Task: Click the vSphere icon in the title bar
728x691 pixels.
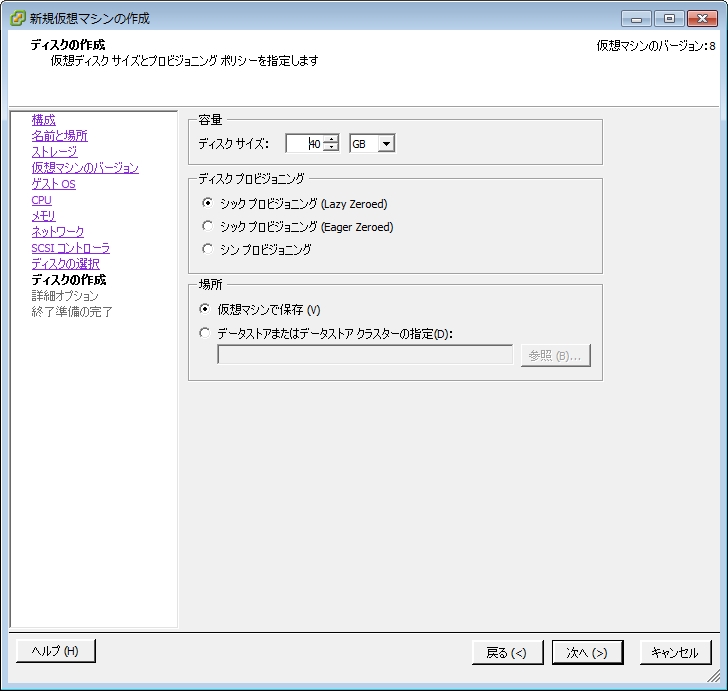Action: [x=18, y=18]
